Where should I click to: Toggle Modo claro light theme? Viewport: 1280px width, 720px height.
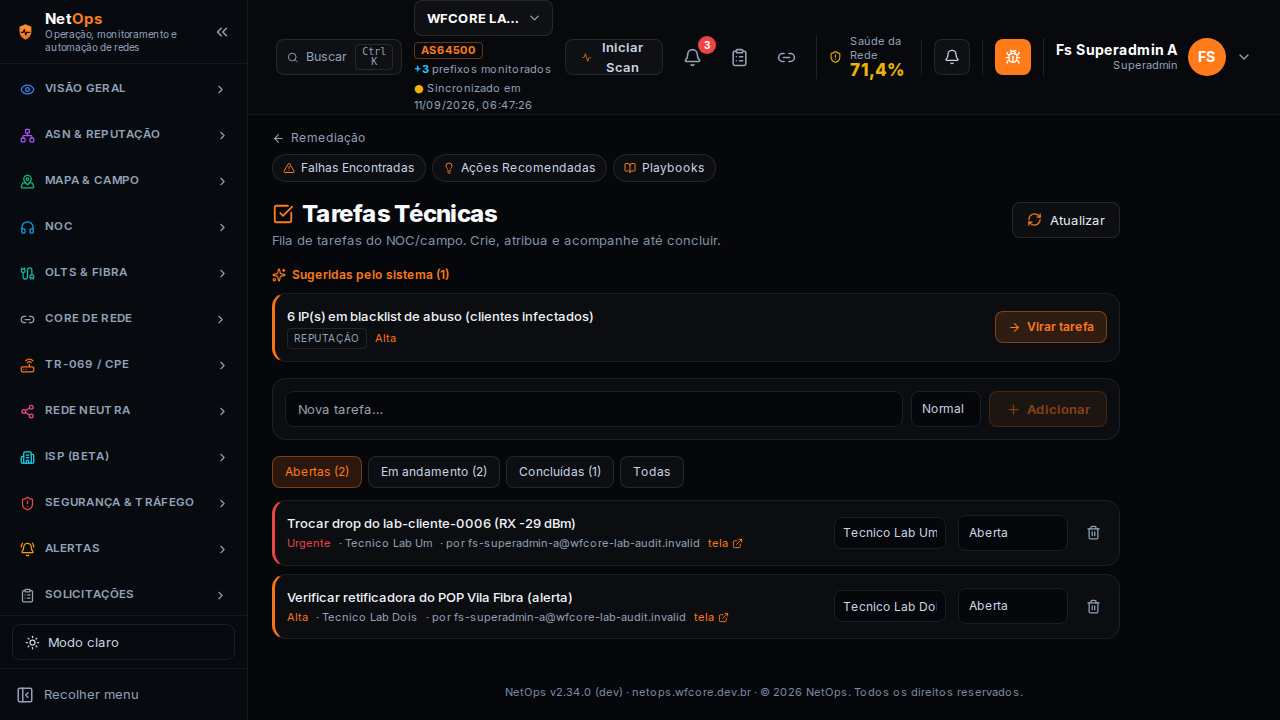tap(123, 642)
